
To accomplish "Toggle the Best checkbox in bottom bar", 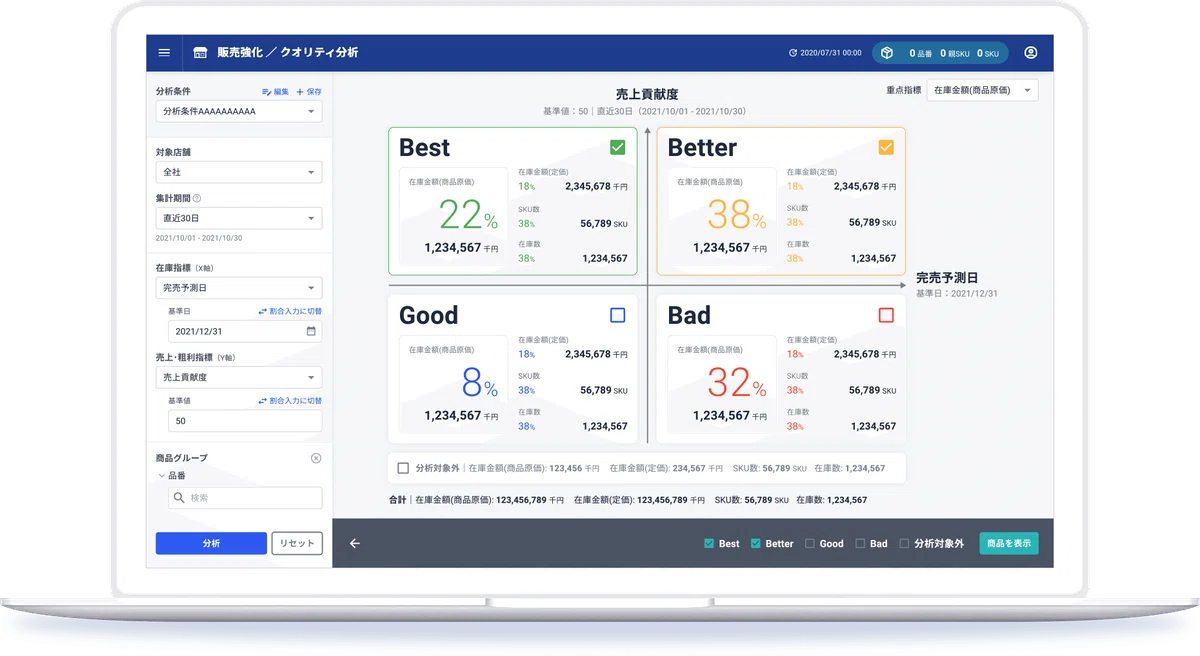I will [709, 544].
